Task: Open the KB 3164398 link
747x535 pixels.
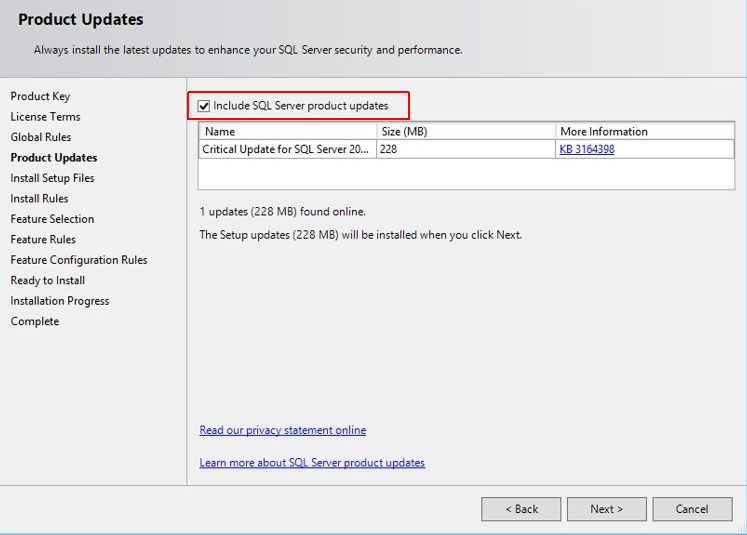Action: tap(586, 149)
